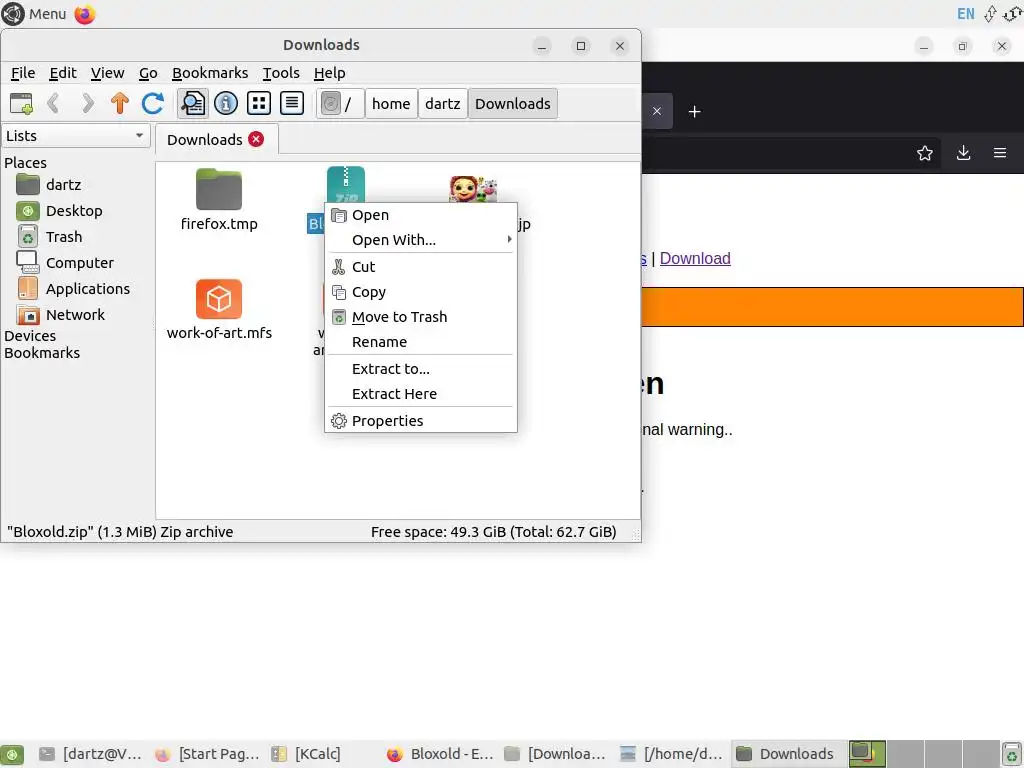This screenshot has height=768, width=1024.
Task: Switch to the [/home/d... taskbar item
Action: coord(671,754)
